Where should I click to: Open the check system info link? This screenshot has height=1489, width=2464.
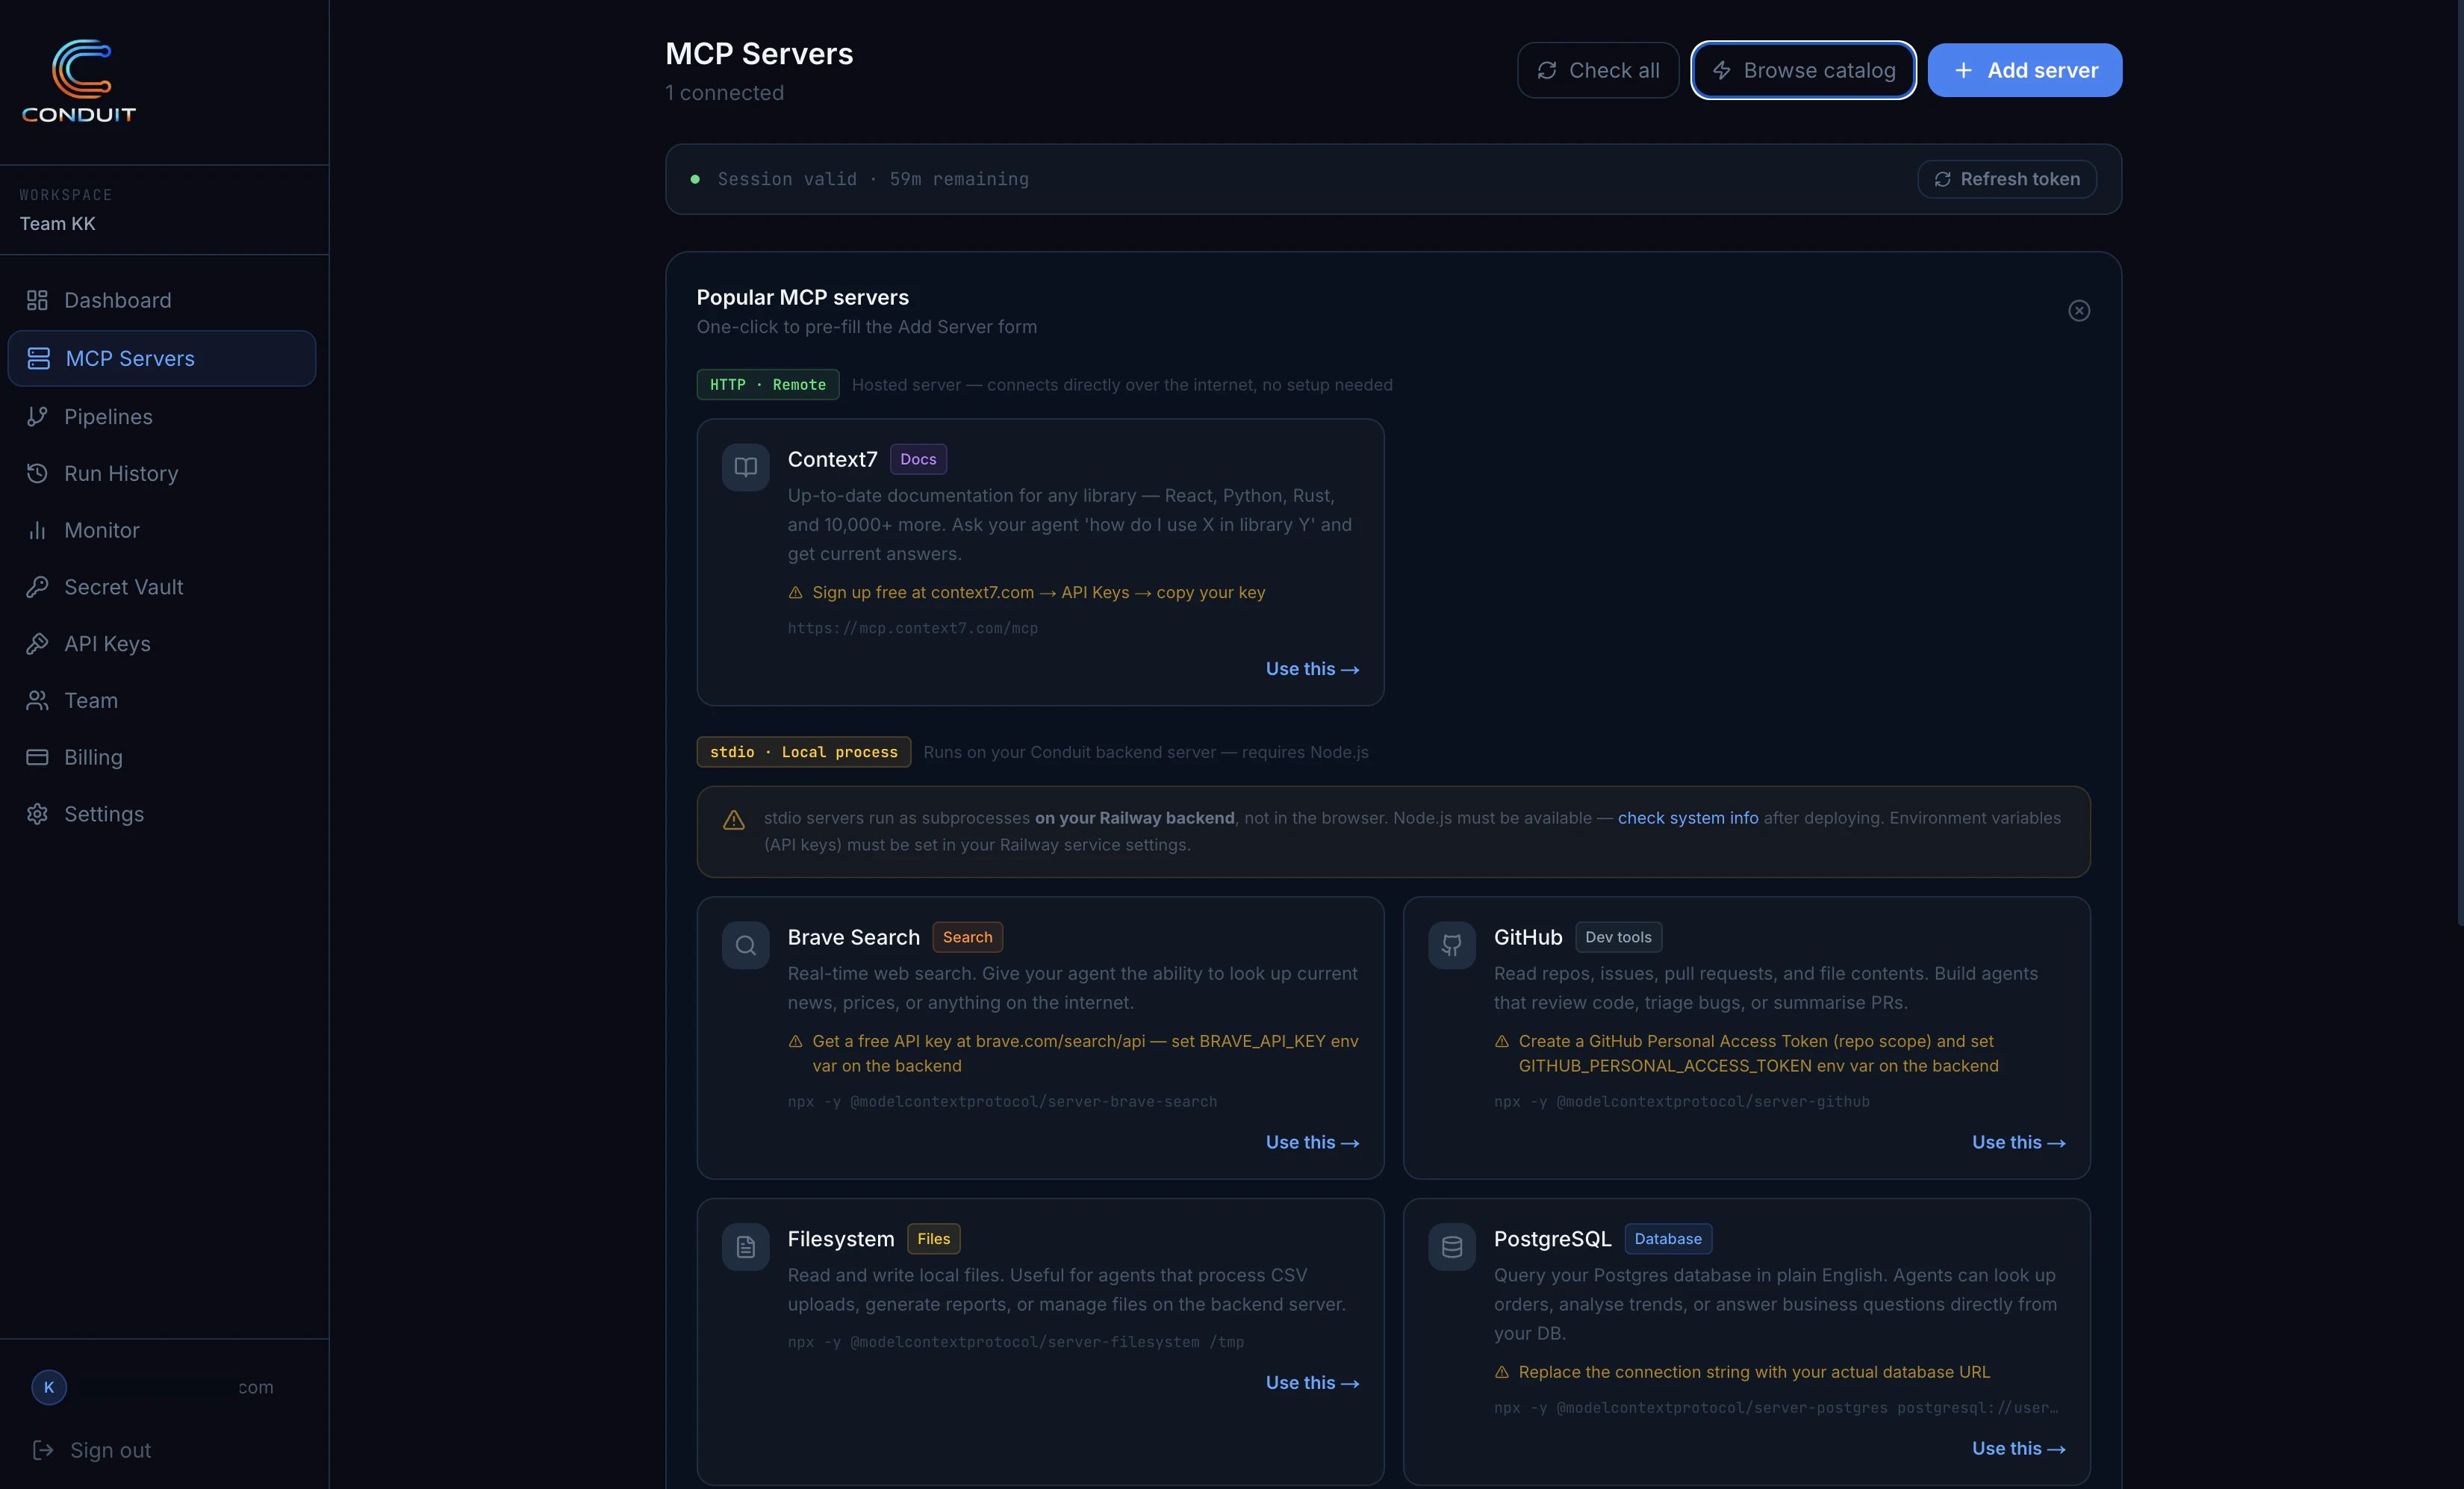1687,818
